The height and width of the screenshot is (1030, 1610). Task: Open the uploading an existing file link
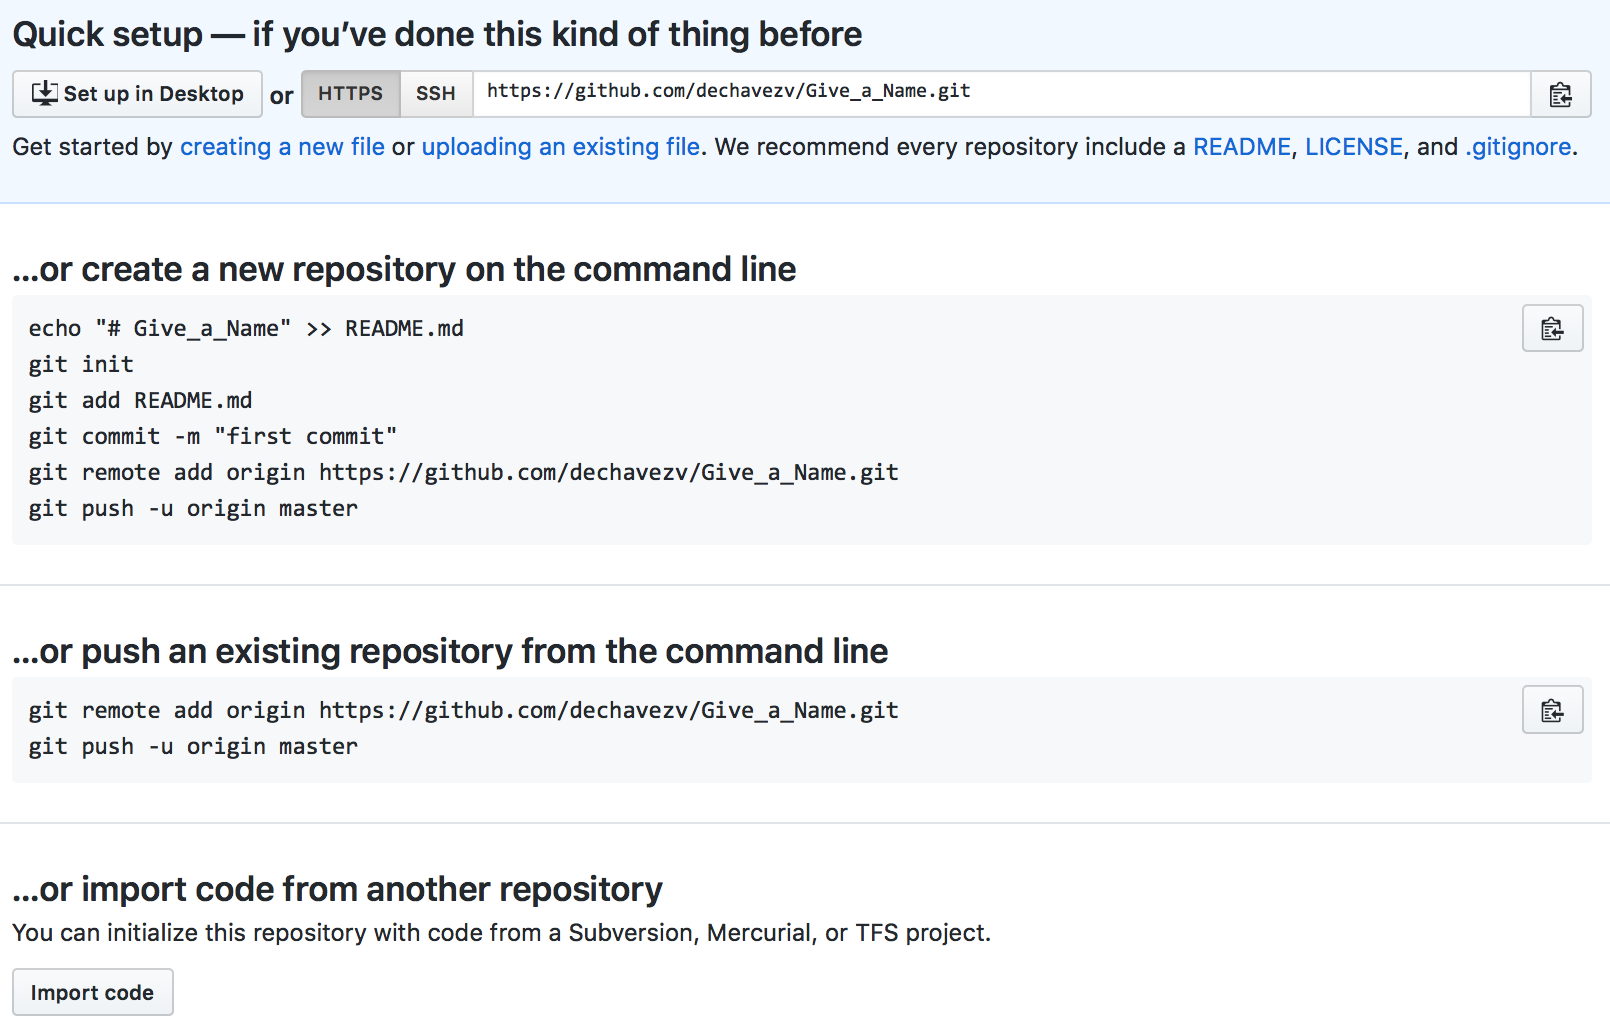tap(560, 147)
